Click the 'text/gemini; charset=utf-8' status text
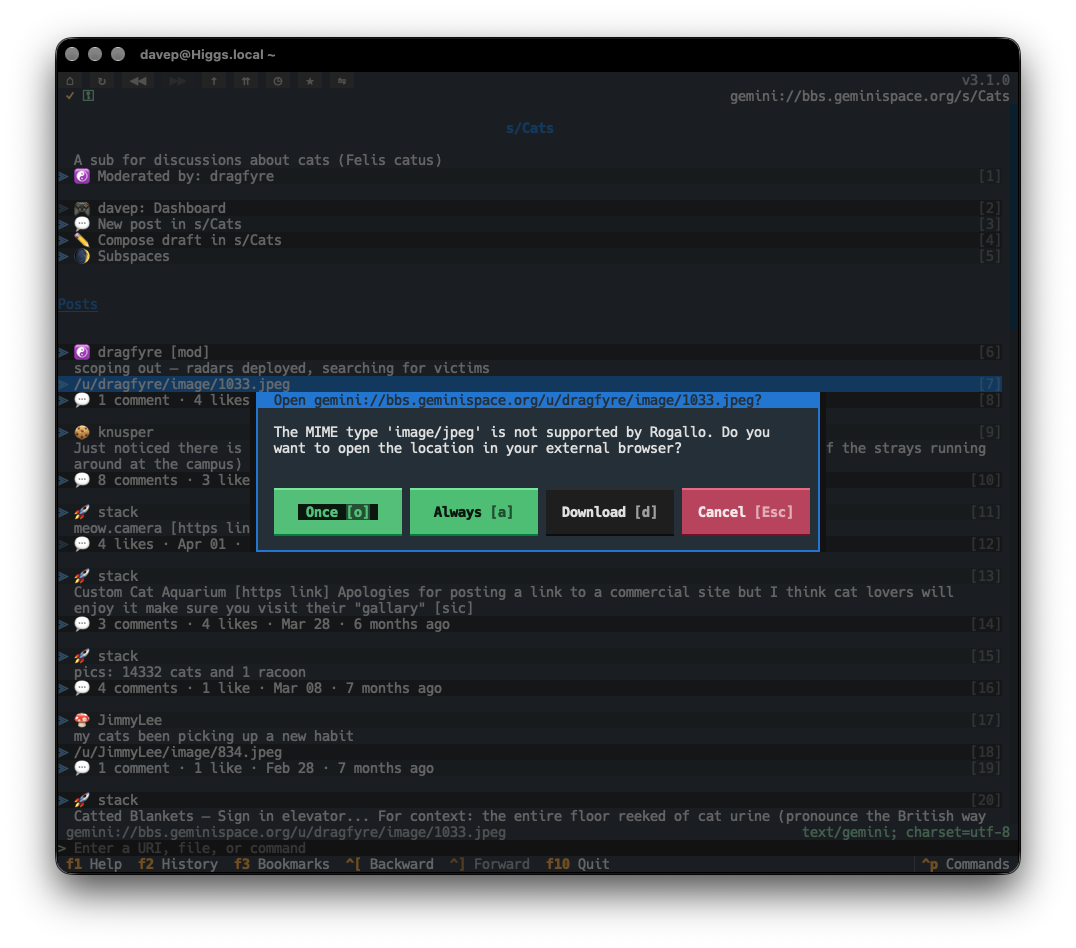This screenshot has height=948, width=1076. [x=906, y=832]
